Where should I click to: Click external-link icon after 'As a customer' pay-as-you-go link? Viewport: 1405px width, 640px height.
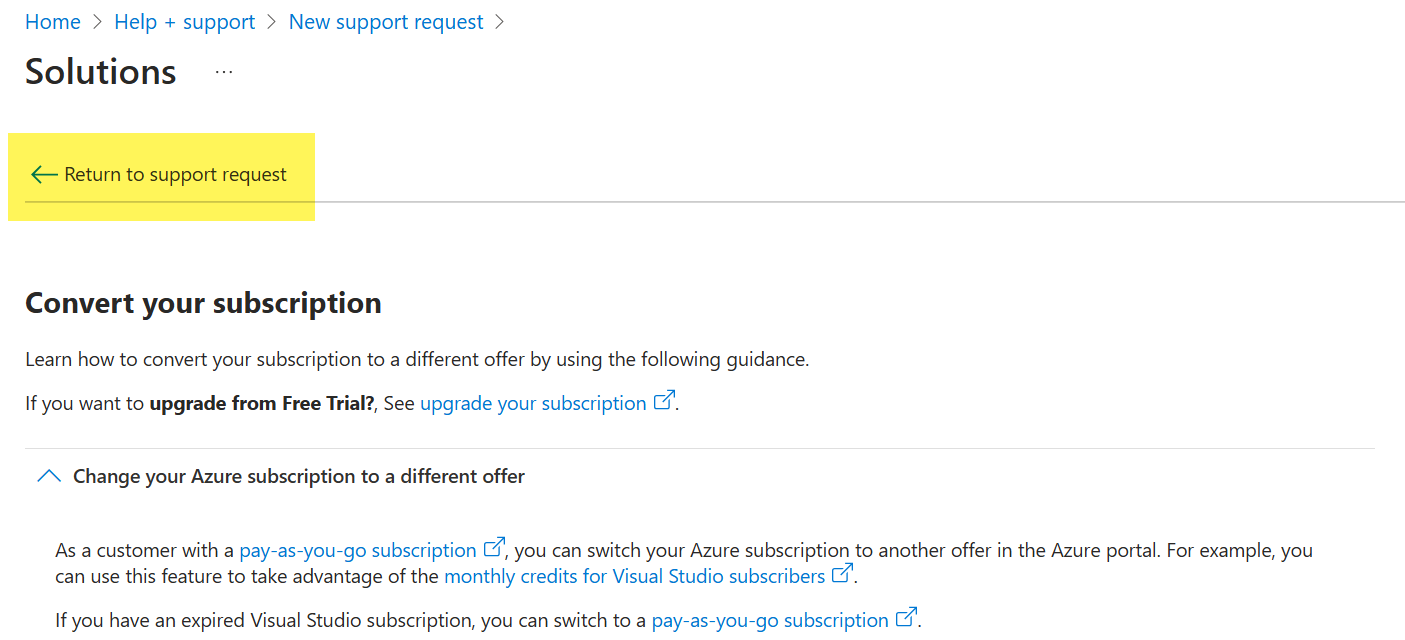pyautogui.click(x=494, y=548)
